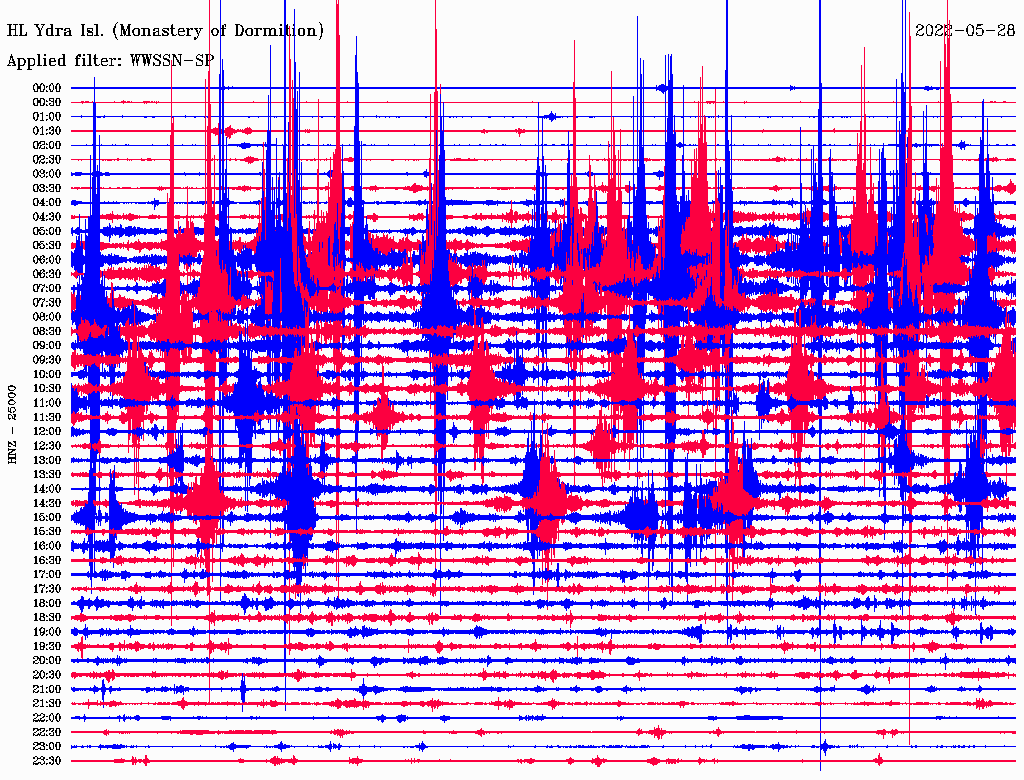
Task: Select the 08:30 time label
Action: click(x=47, y=332)
